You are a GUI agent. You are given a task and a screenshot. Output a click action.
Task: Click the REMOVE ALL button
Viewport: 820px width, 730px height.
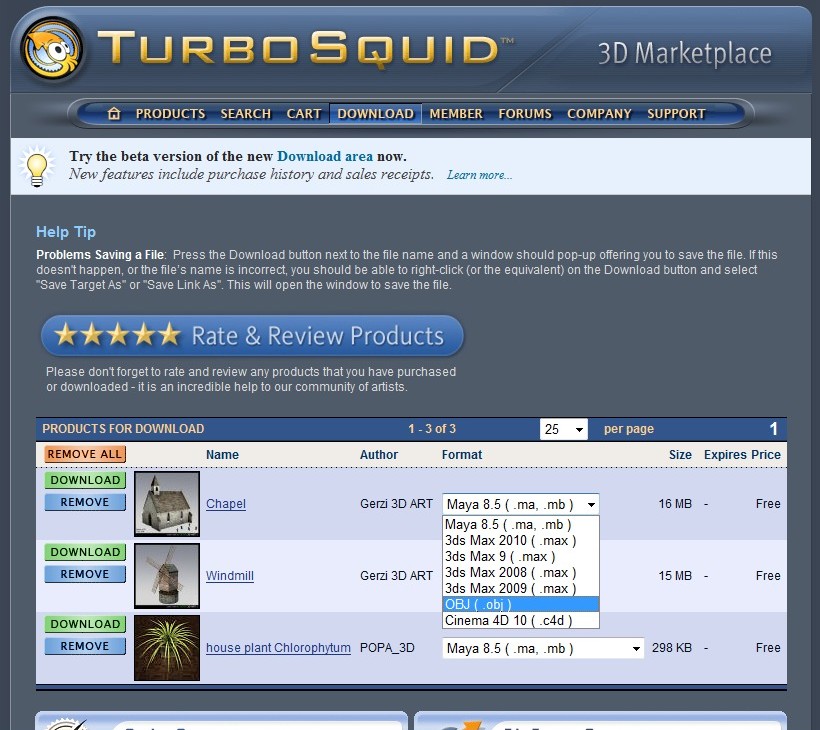click(x=85, y=454)
